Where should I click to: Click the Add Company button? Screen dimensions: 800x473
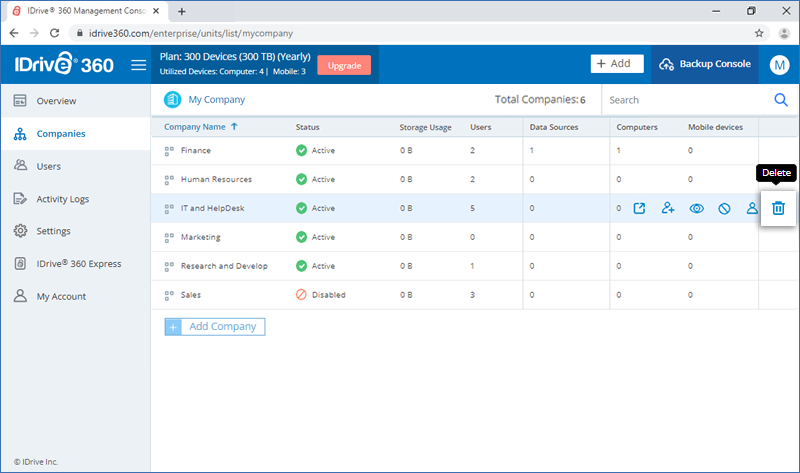pos(215,327)
